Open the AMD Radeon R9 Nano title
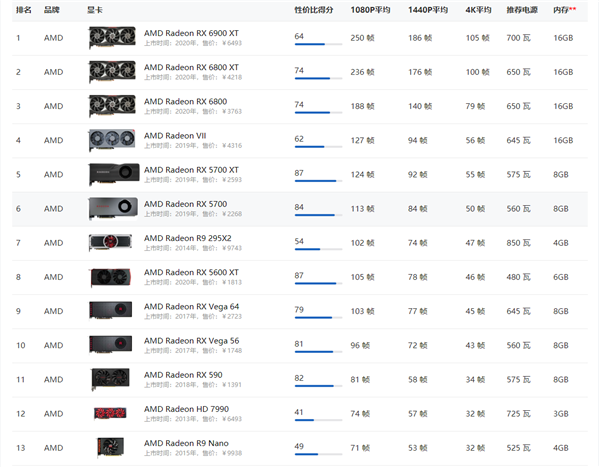 [x=186, y=443]
